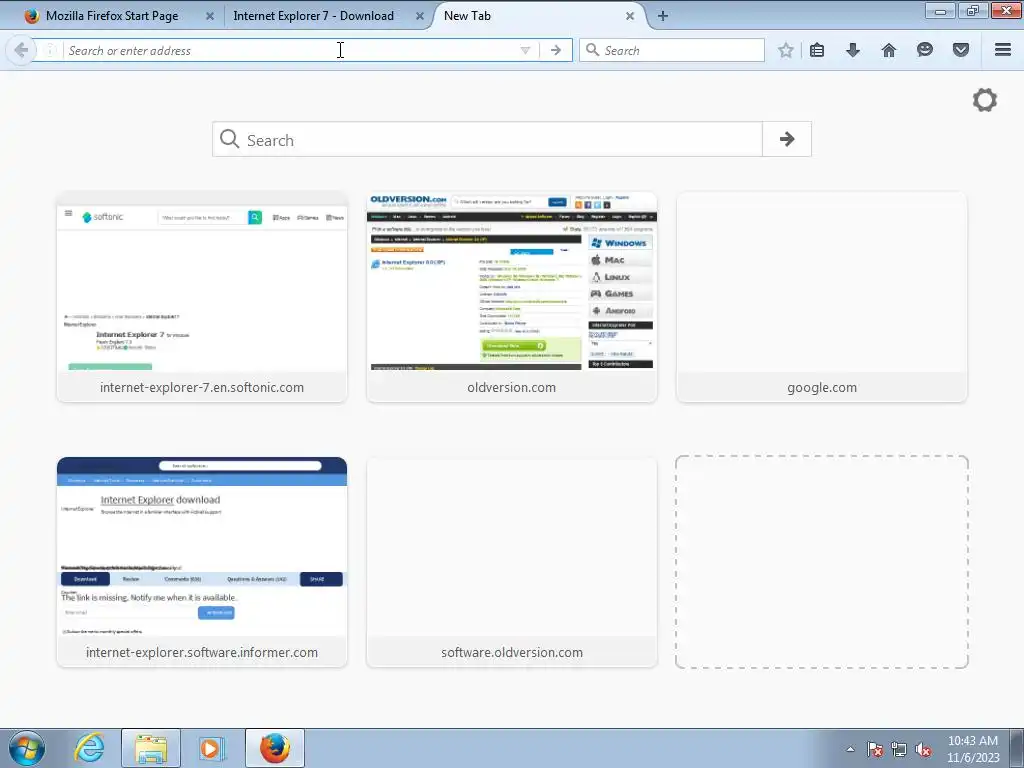The height and width of the screenshot is (768, 1024).
Task: Focus the toolbar Search box
Action: pyautogui.click(x=672, y=50)
